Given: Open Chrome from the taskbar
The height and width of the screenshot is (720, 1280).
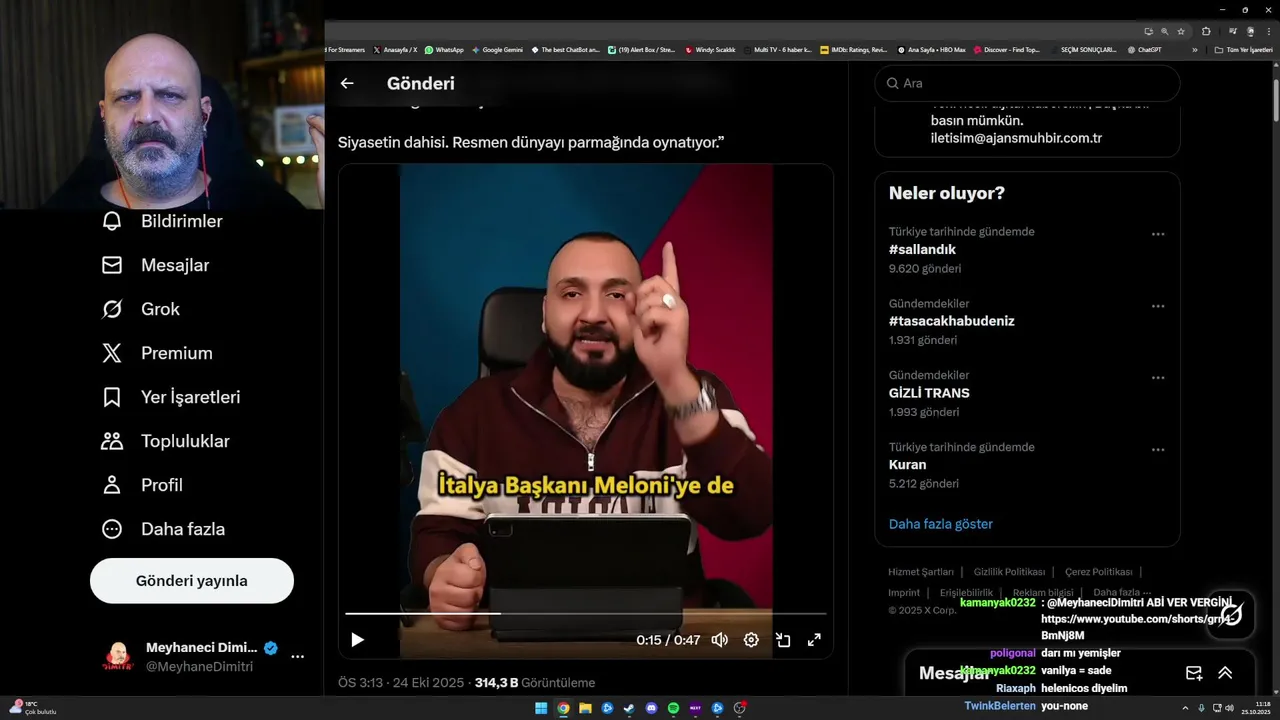Looking at the screenshot, I should click(x=563, y=709).
